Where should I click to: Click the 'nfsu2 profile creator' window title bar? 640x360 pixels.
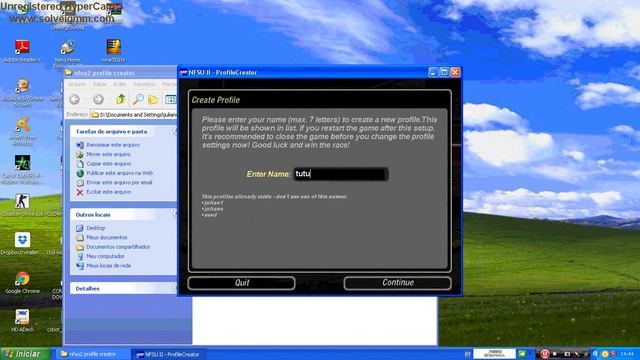coord(121,73)
